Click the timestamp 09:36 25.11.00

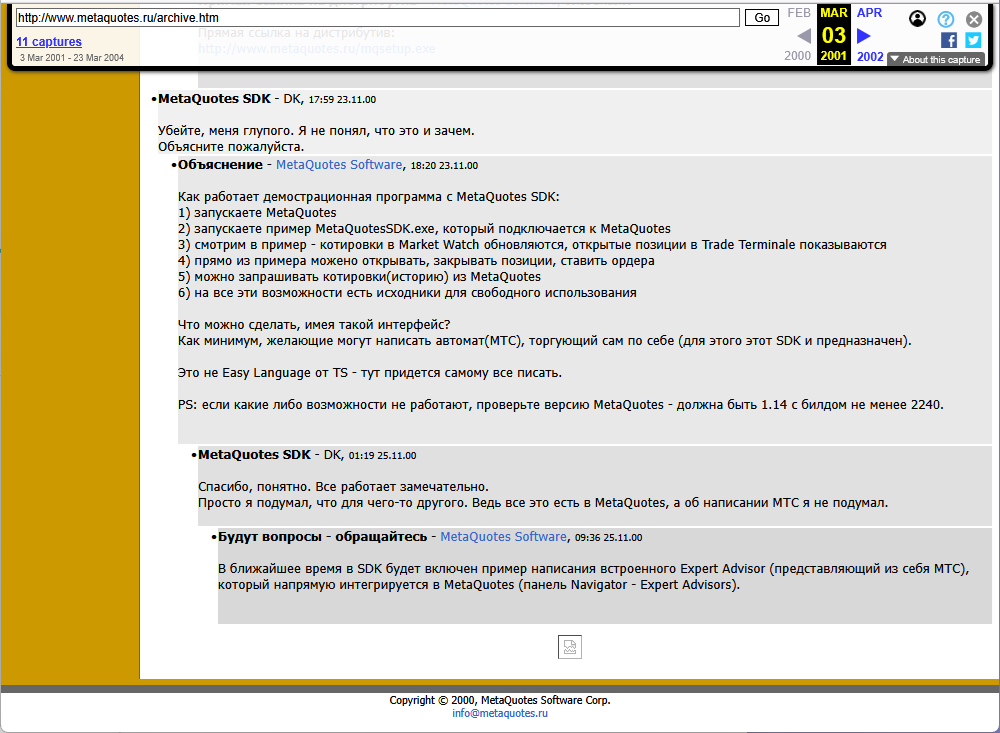tap(608, 537)
